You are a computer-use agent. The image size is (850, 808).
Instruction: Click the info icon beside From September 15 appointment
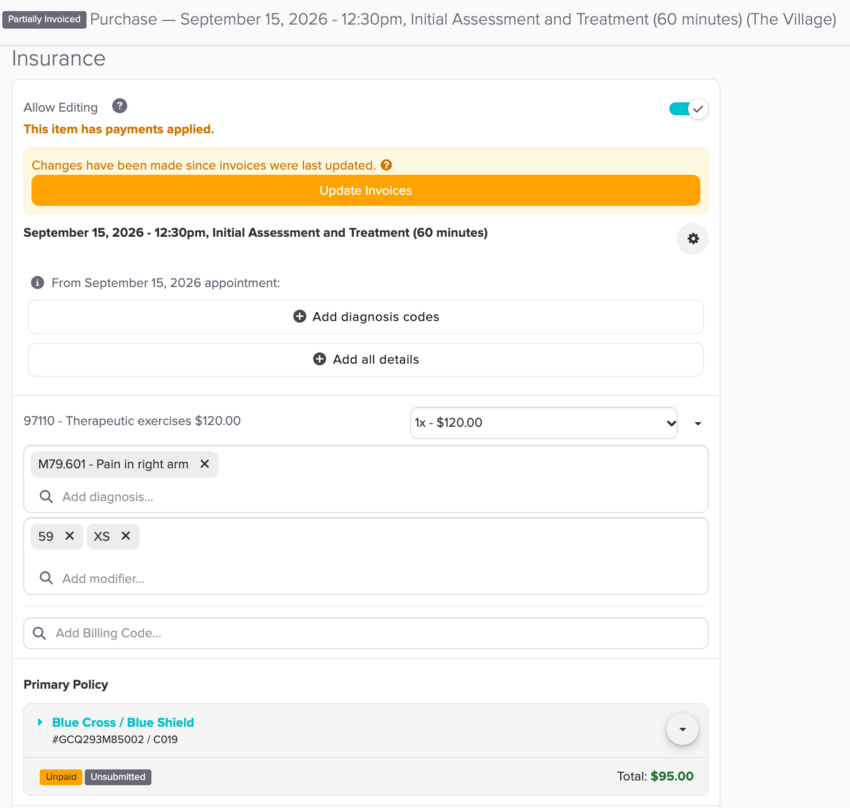[37, 283]
